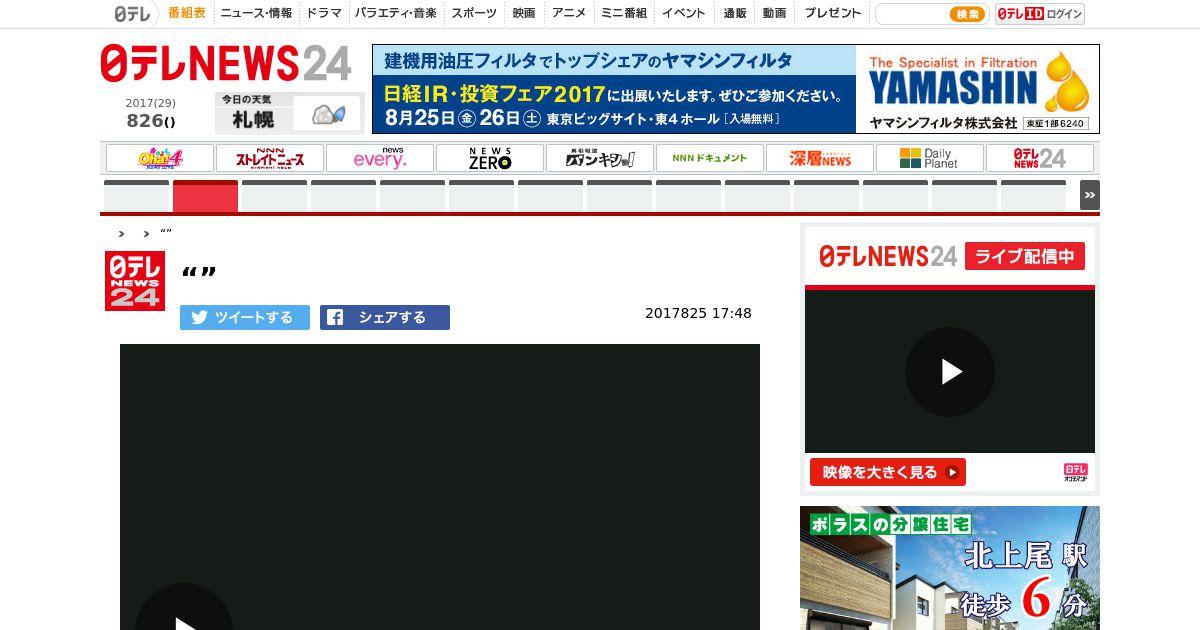The width and height of the screenshot is (1200, 630).
Task: Click the orange 検索 search button
Action: point(968,14)
